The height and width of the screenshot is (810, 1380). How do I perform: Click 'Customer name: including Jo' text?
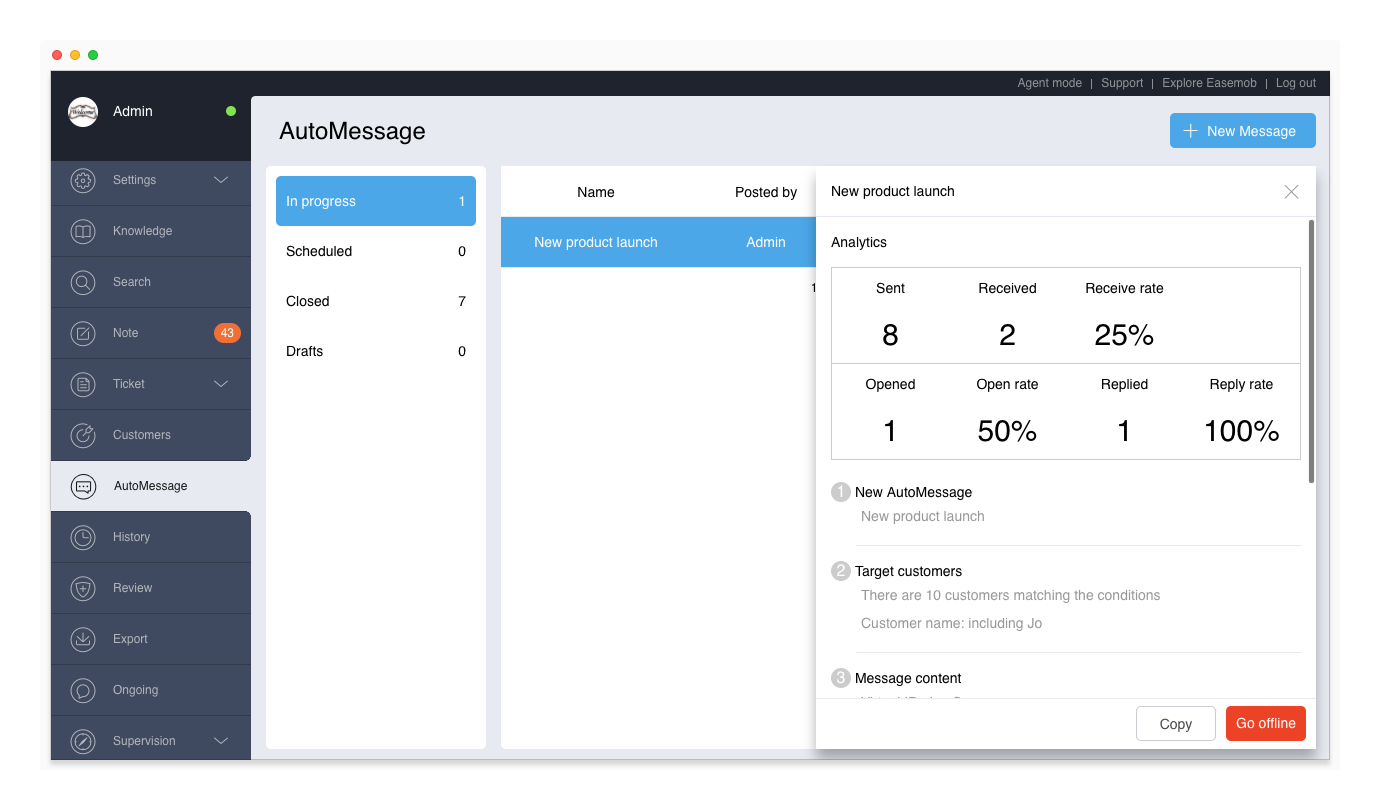pos(951,623)
